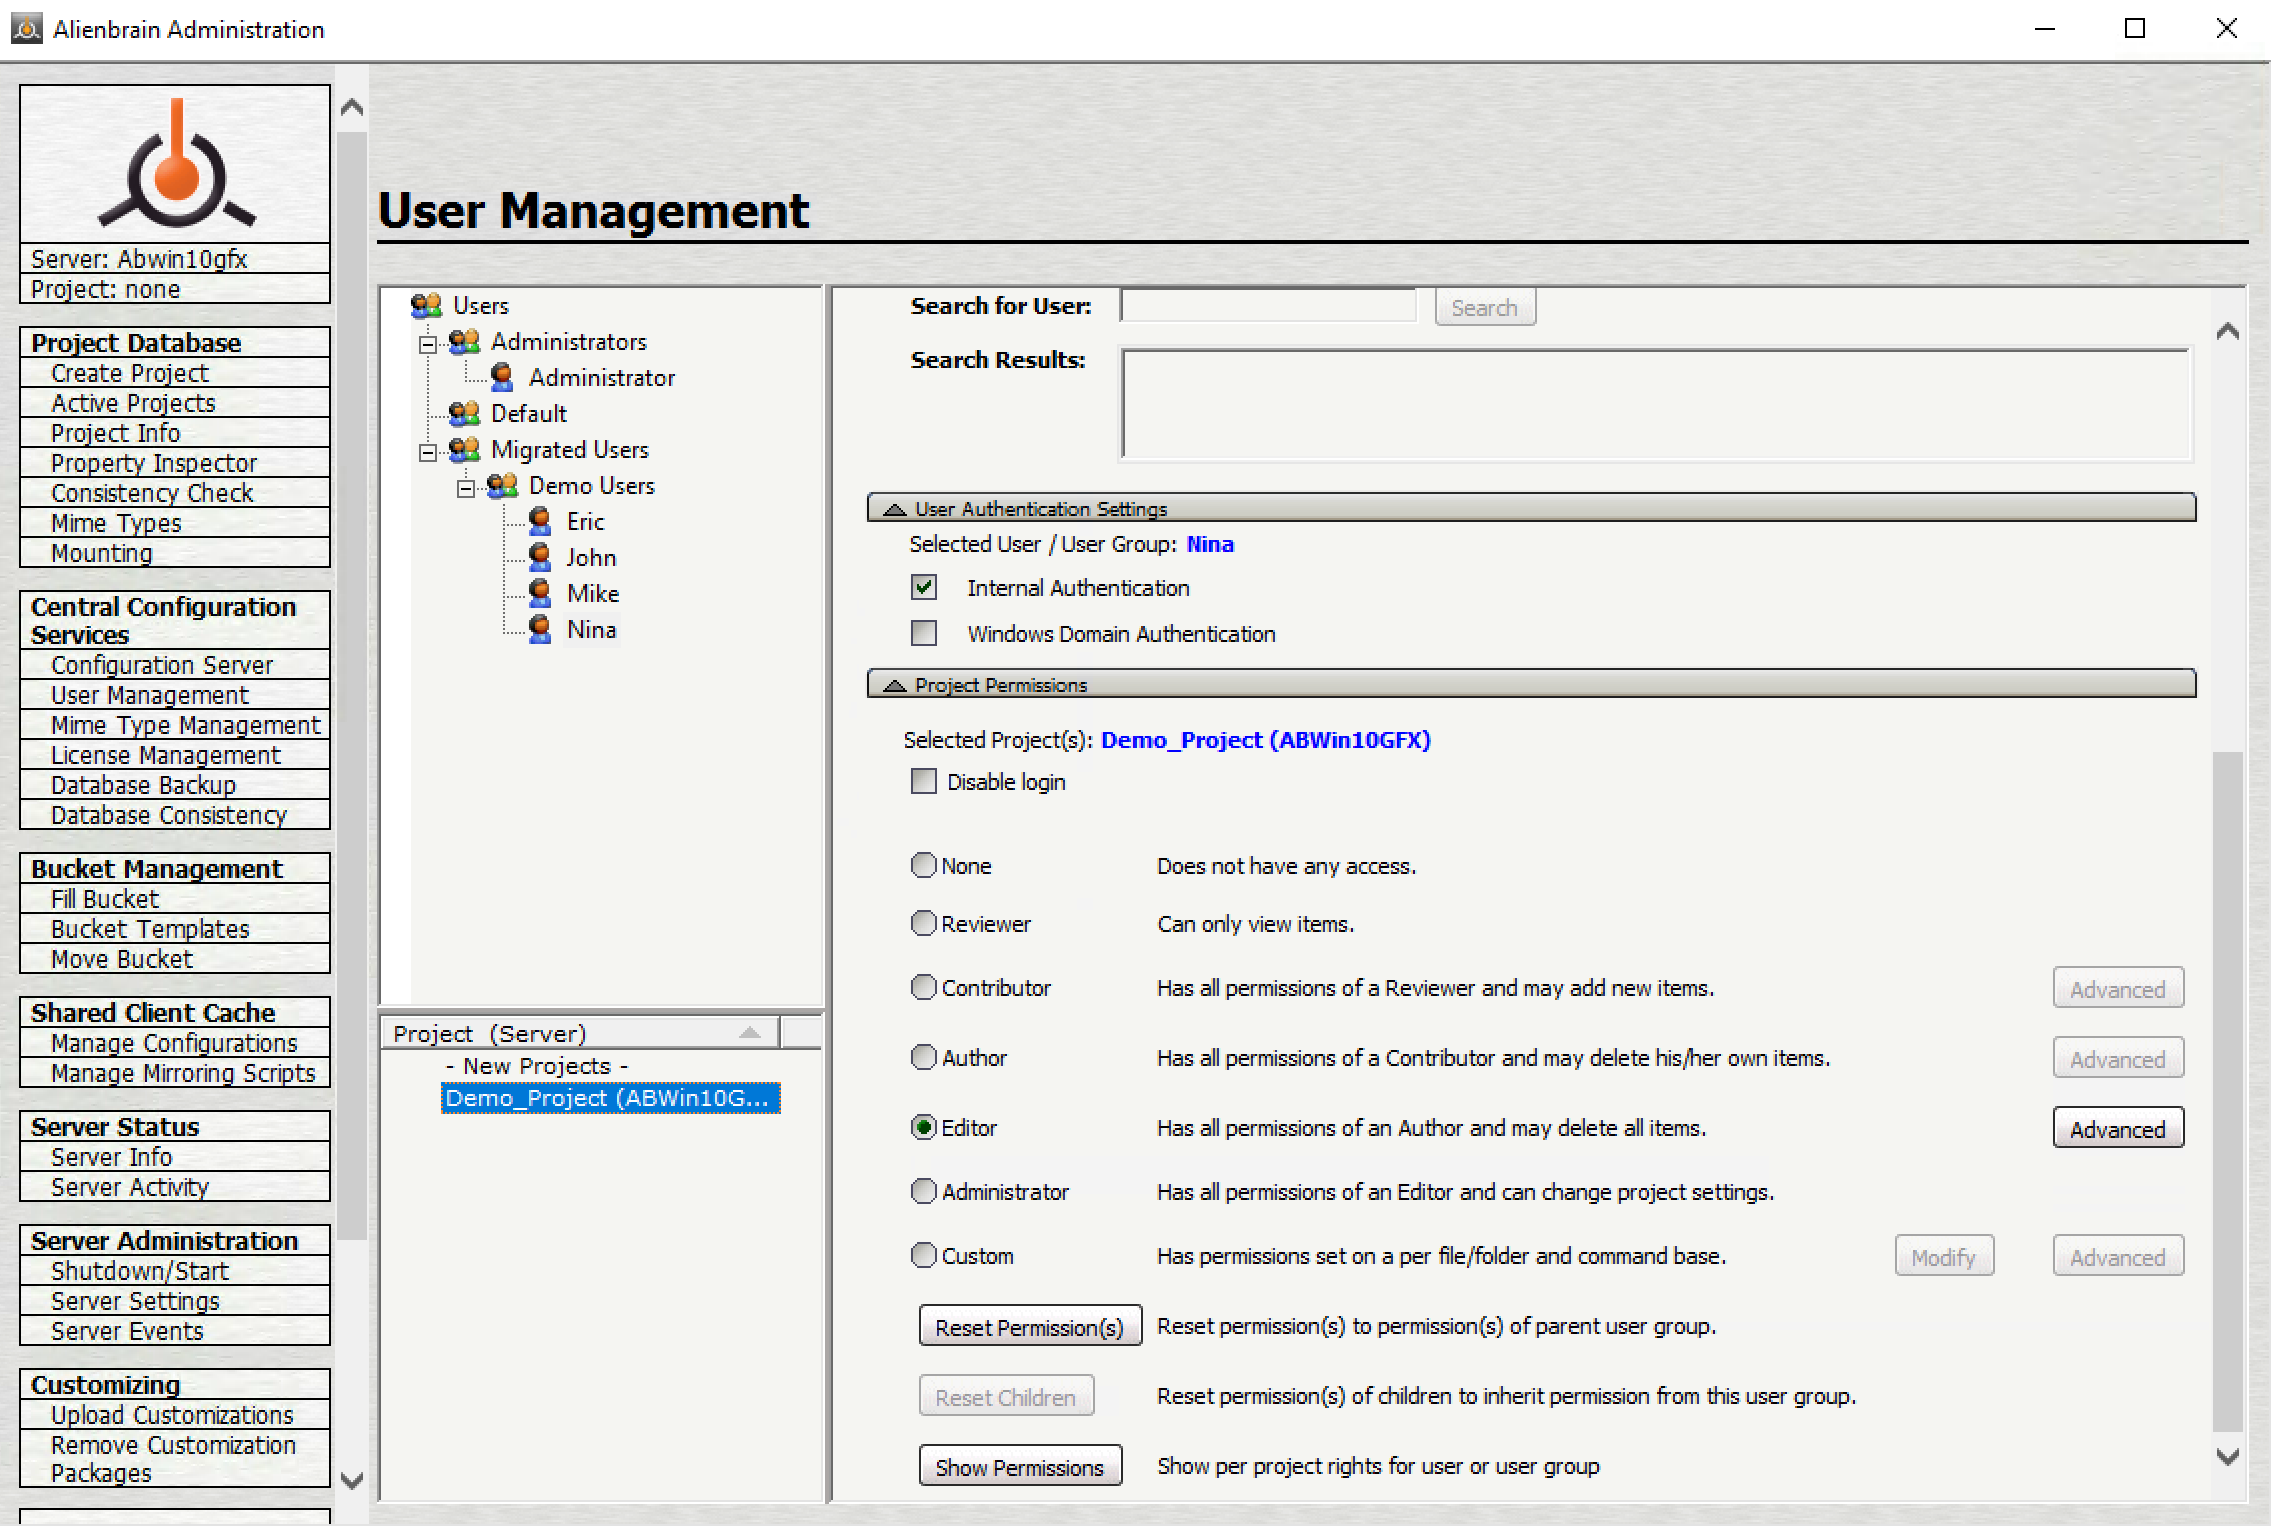Open Server Settings in the sidebar menu
2271x1528 pixels.
[136, 1301]
